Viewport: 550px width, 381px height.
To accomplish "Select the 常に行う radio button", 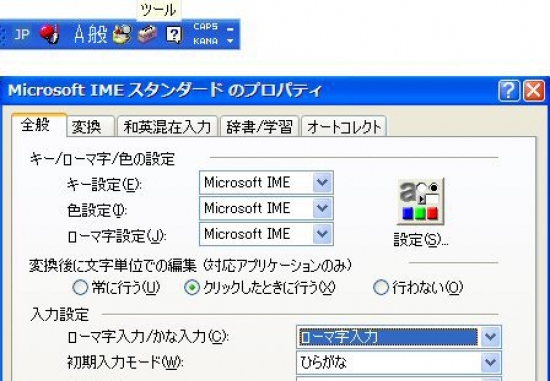I will coord(80,288).
